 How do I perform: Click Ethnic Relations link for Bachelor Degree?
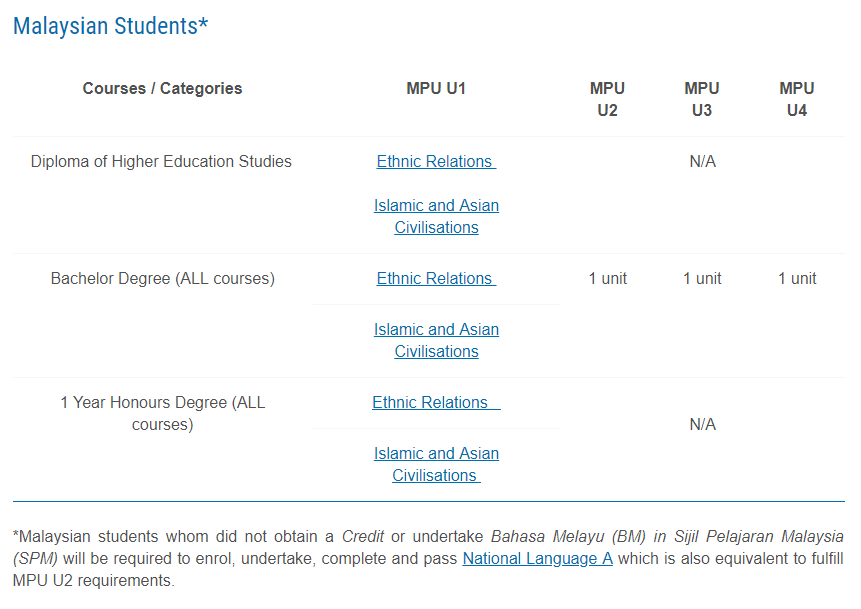[436, 278]
